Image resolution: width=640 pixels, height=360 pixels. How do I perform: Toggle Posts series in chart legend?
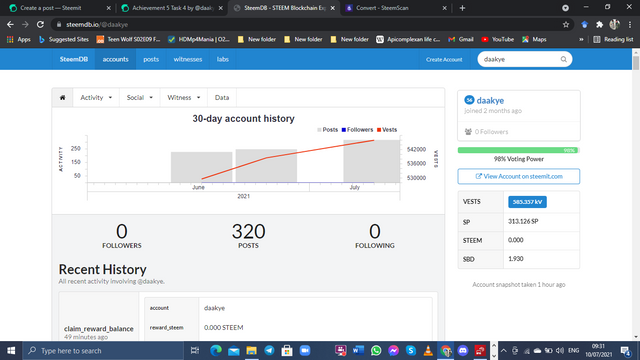(x=327, y=130)
